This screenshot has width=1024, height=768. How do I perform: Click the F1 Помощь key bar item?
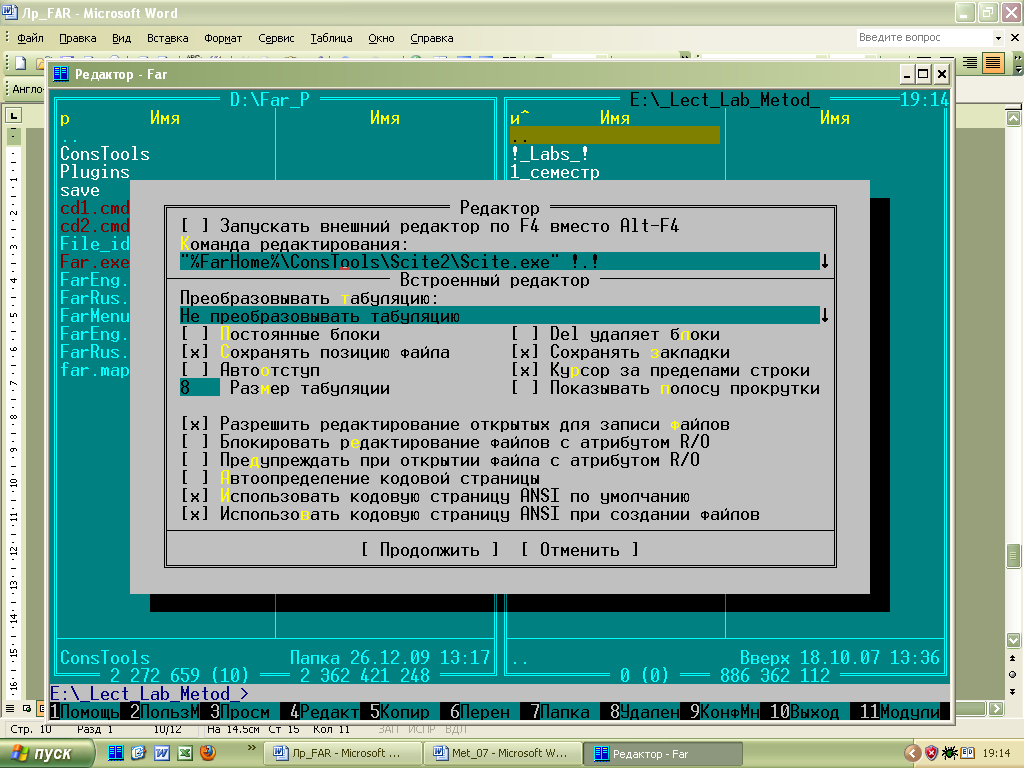click(x=85, y=711)
